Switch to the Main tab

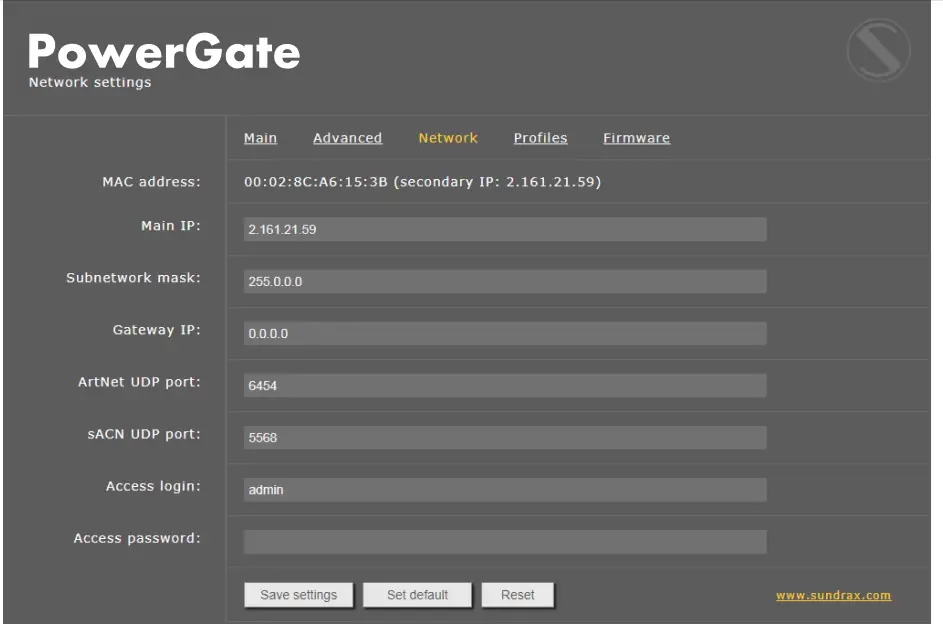pos(260,138)
